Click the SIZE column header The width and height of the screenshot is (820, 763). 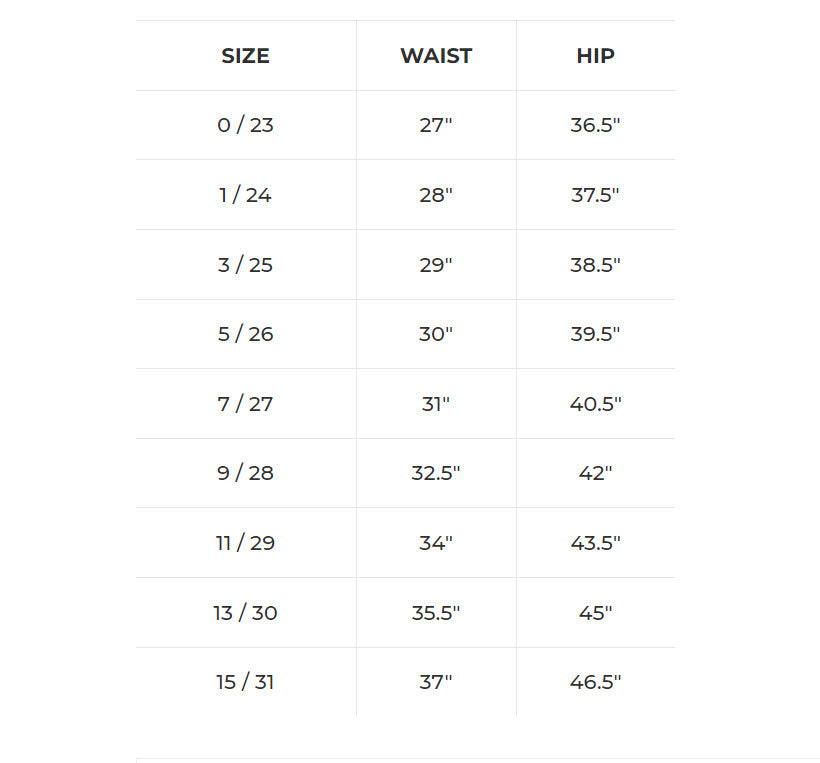245,56
